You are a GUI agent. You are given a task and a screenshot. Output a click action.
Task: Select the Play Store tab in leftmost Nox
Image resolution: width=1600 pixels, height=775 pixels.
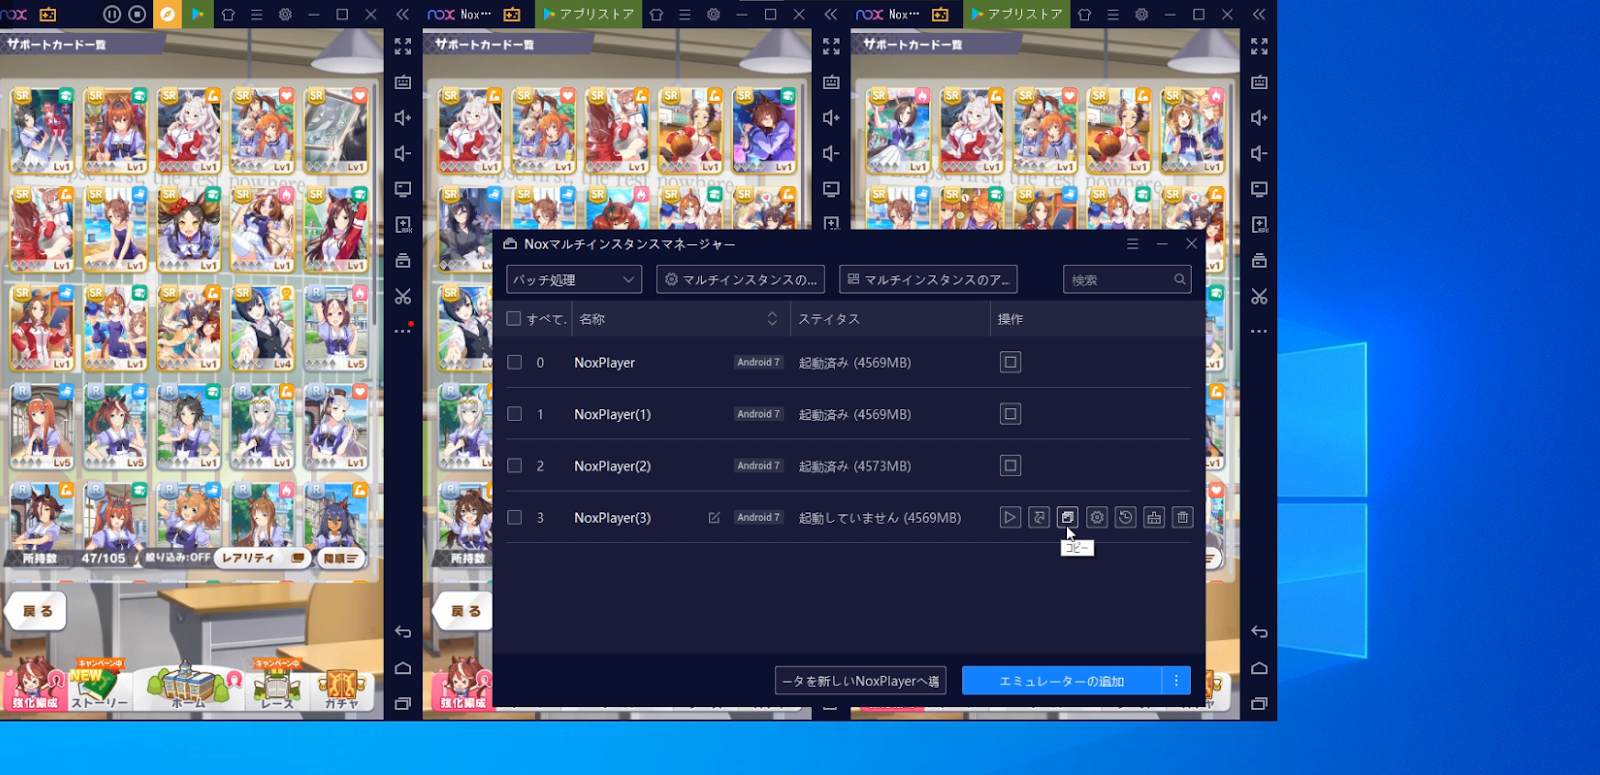point(198,14)
